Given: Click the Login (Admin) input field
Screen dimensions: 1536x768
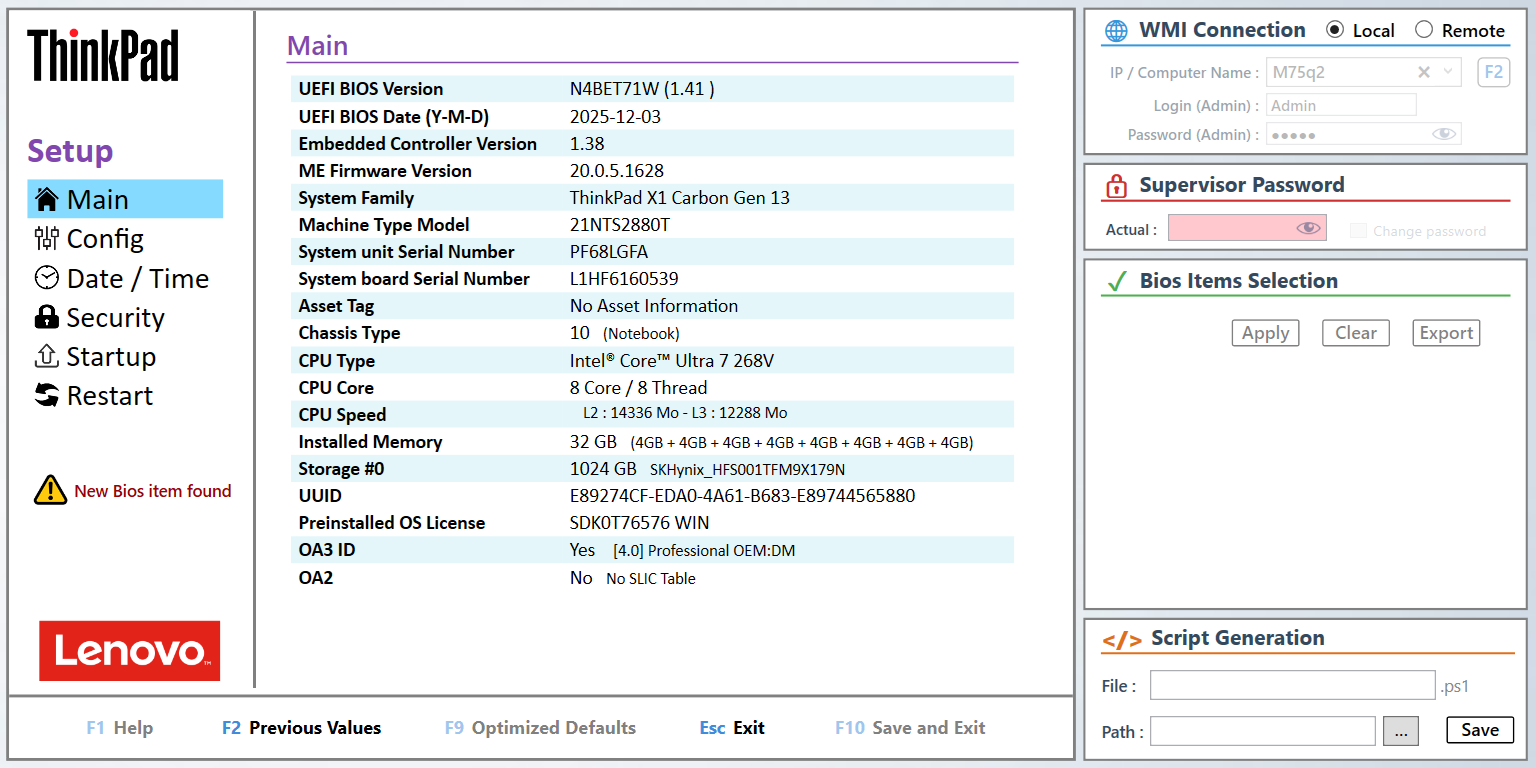Looking at the screenshot, I should (1342, 105).
